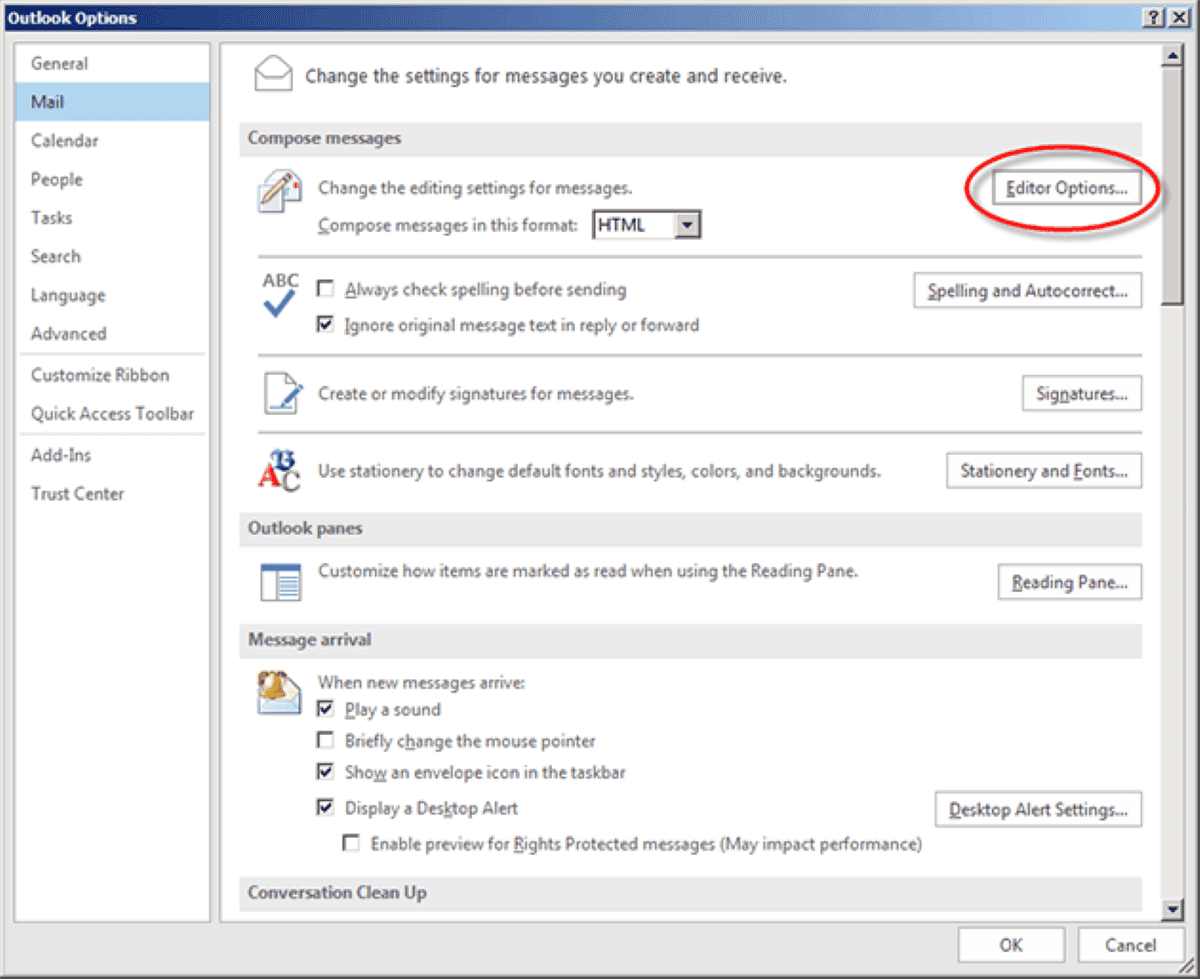Select the Add-Ins category
Image resolution: width=1200 pixels, height=979 pixels.
(112, 455)
